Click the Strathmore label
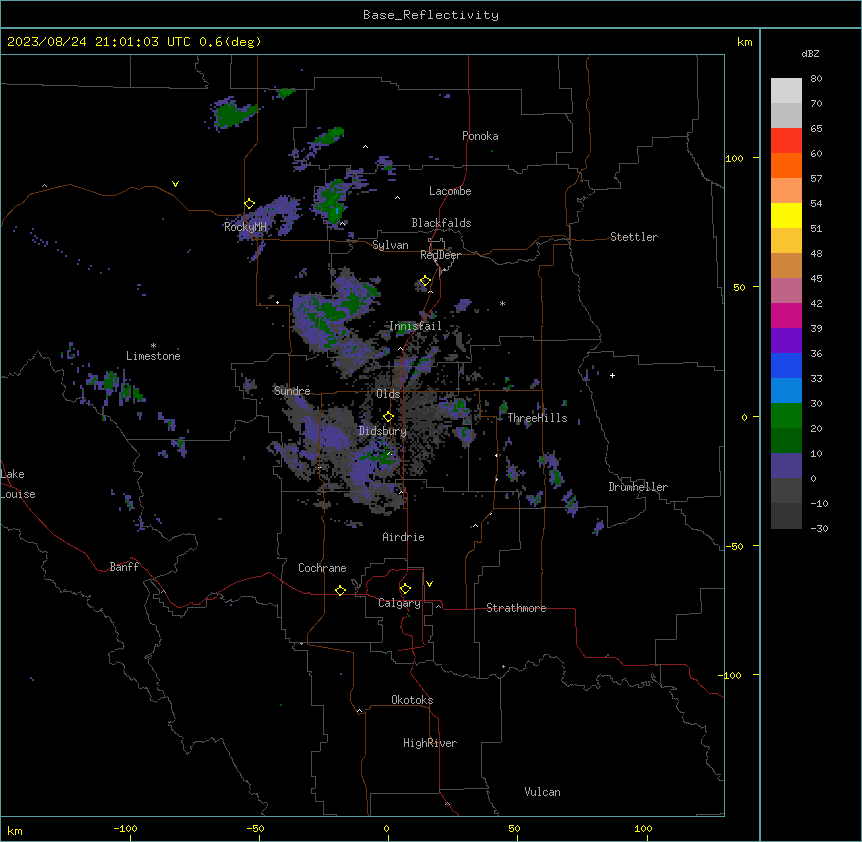 click(x=516, y=608)
